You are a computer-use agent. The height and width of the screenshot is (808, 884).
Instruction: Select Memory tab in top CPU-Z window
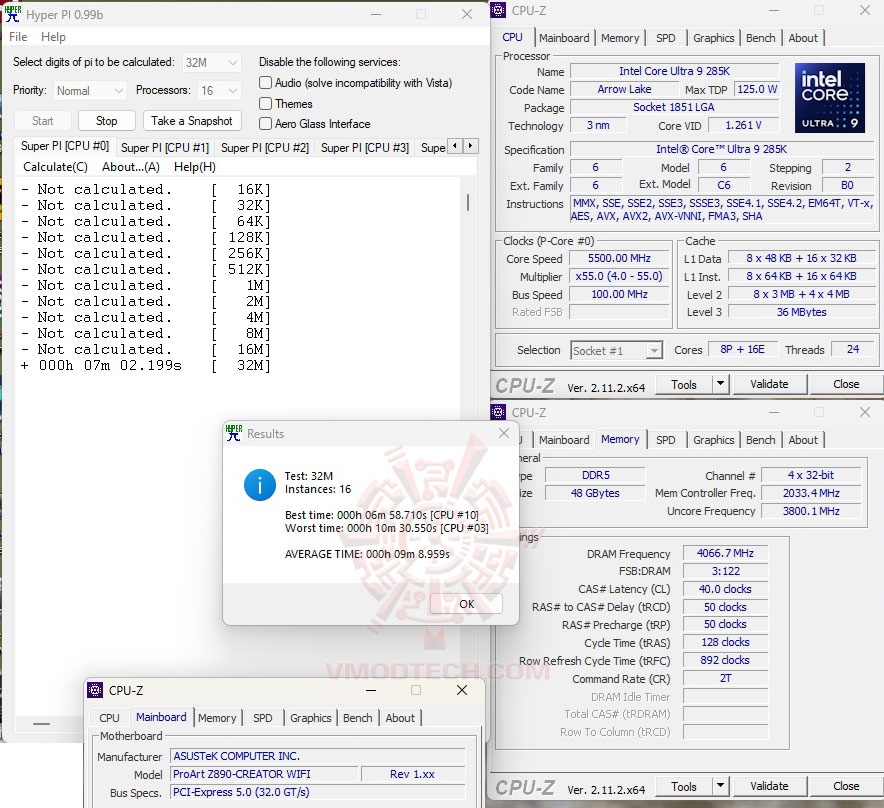pyautogui.click(x=620, y=38)
